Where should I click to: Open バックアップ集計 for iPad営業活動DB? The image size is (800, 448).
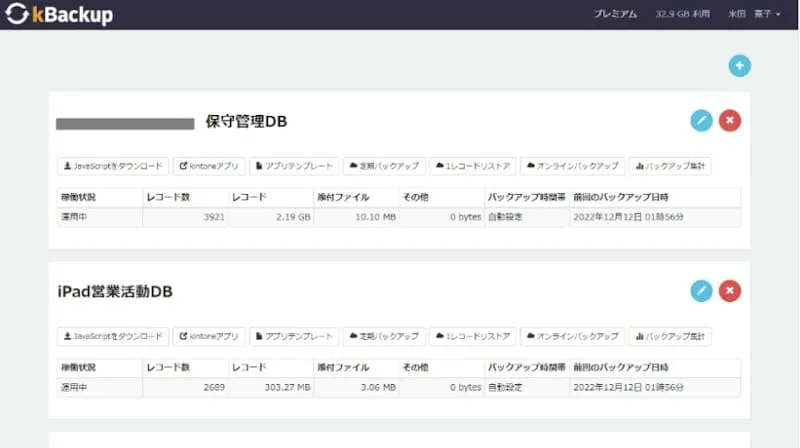[x=671, y=336]
